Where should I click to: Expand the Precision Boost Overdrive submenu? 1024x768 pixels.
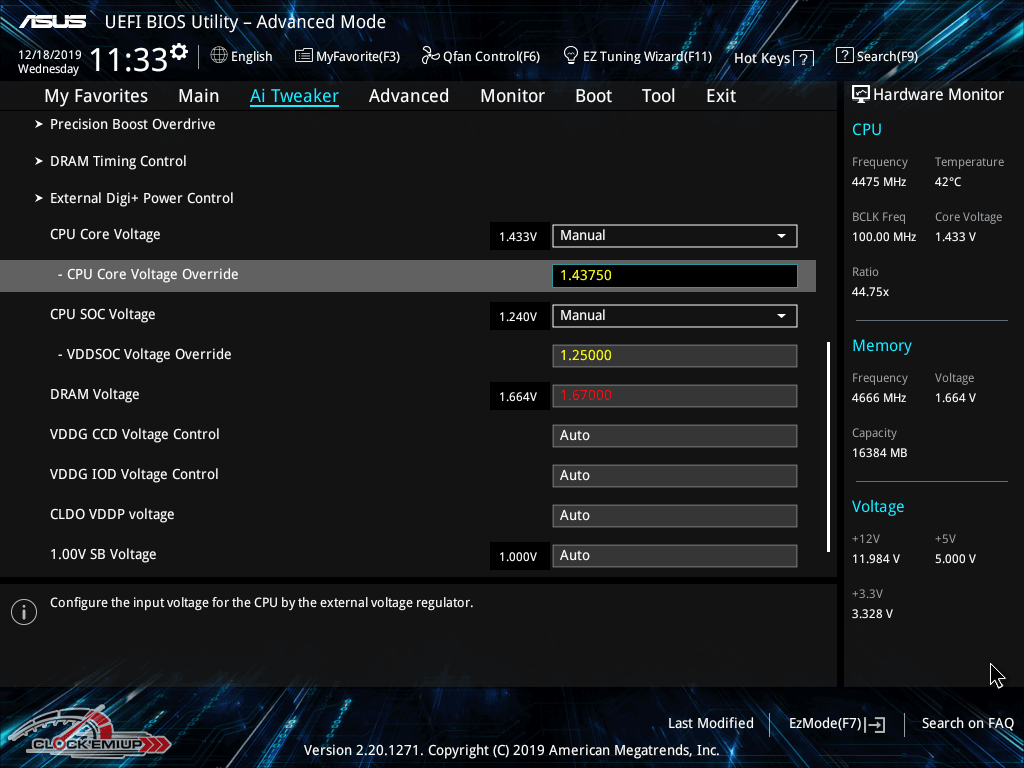(x=132, y=125)
